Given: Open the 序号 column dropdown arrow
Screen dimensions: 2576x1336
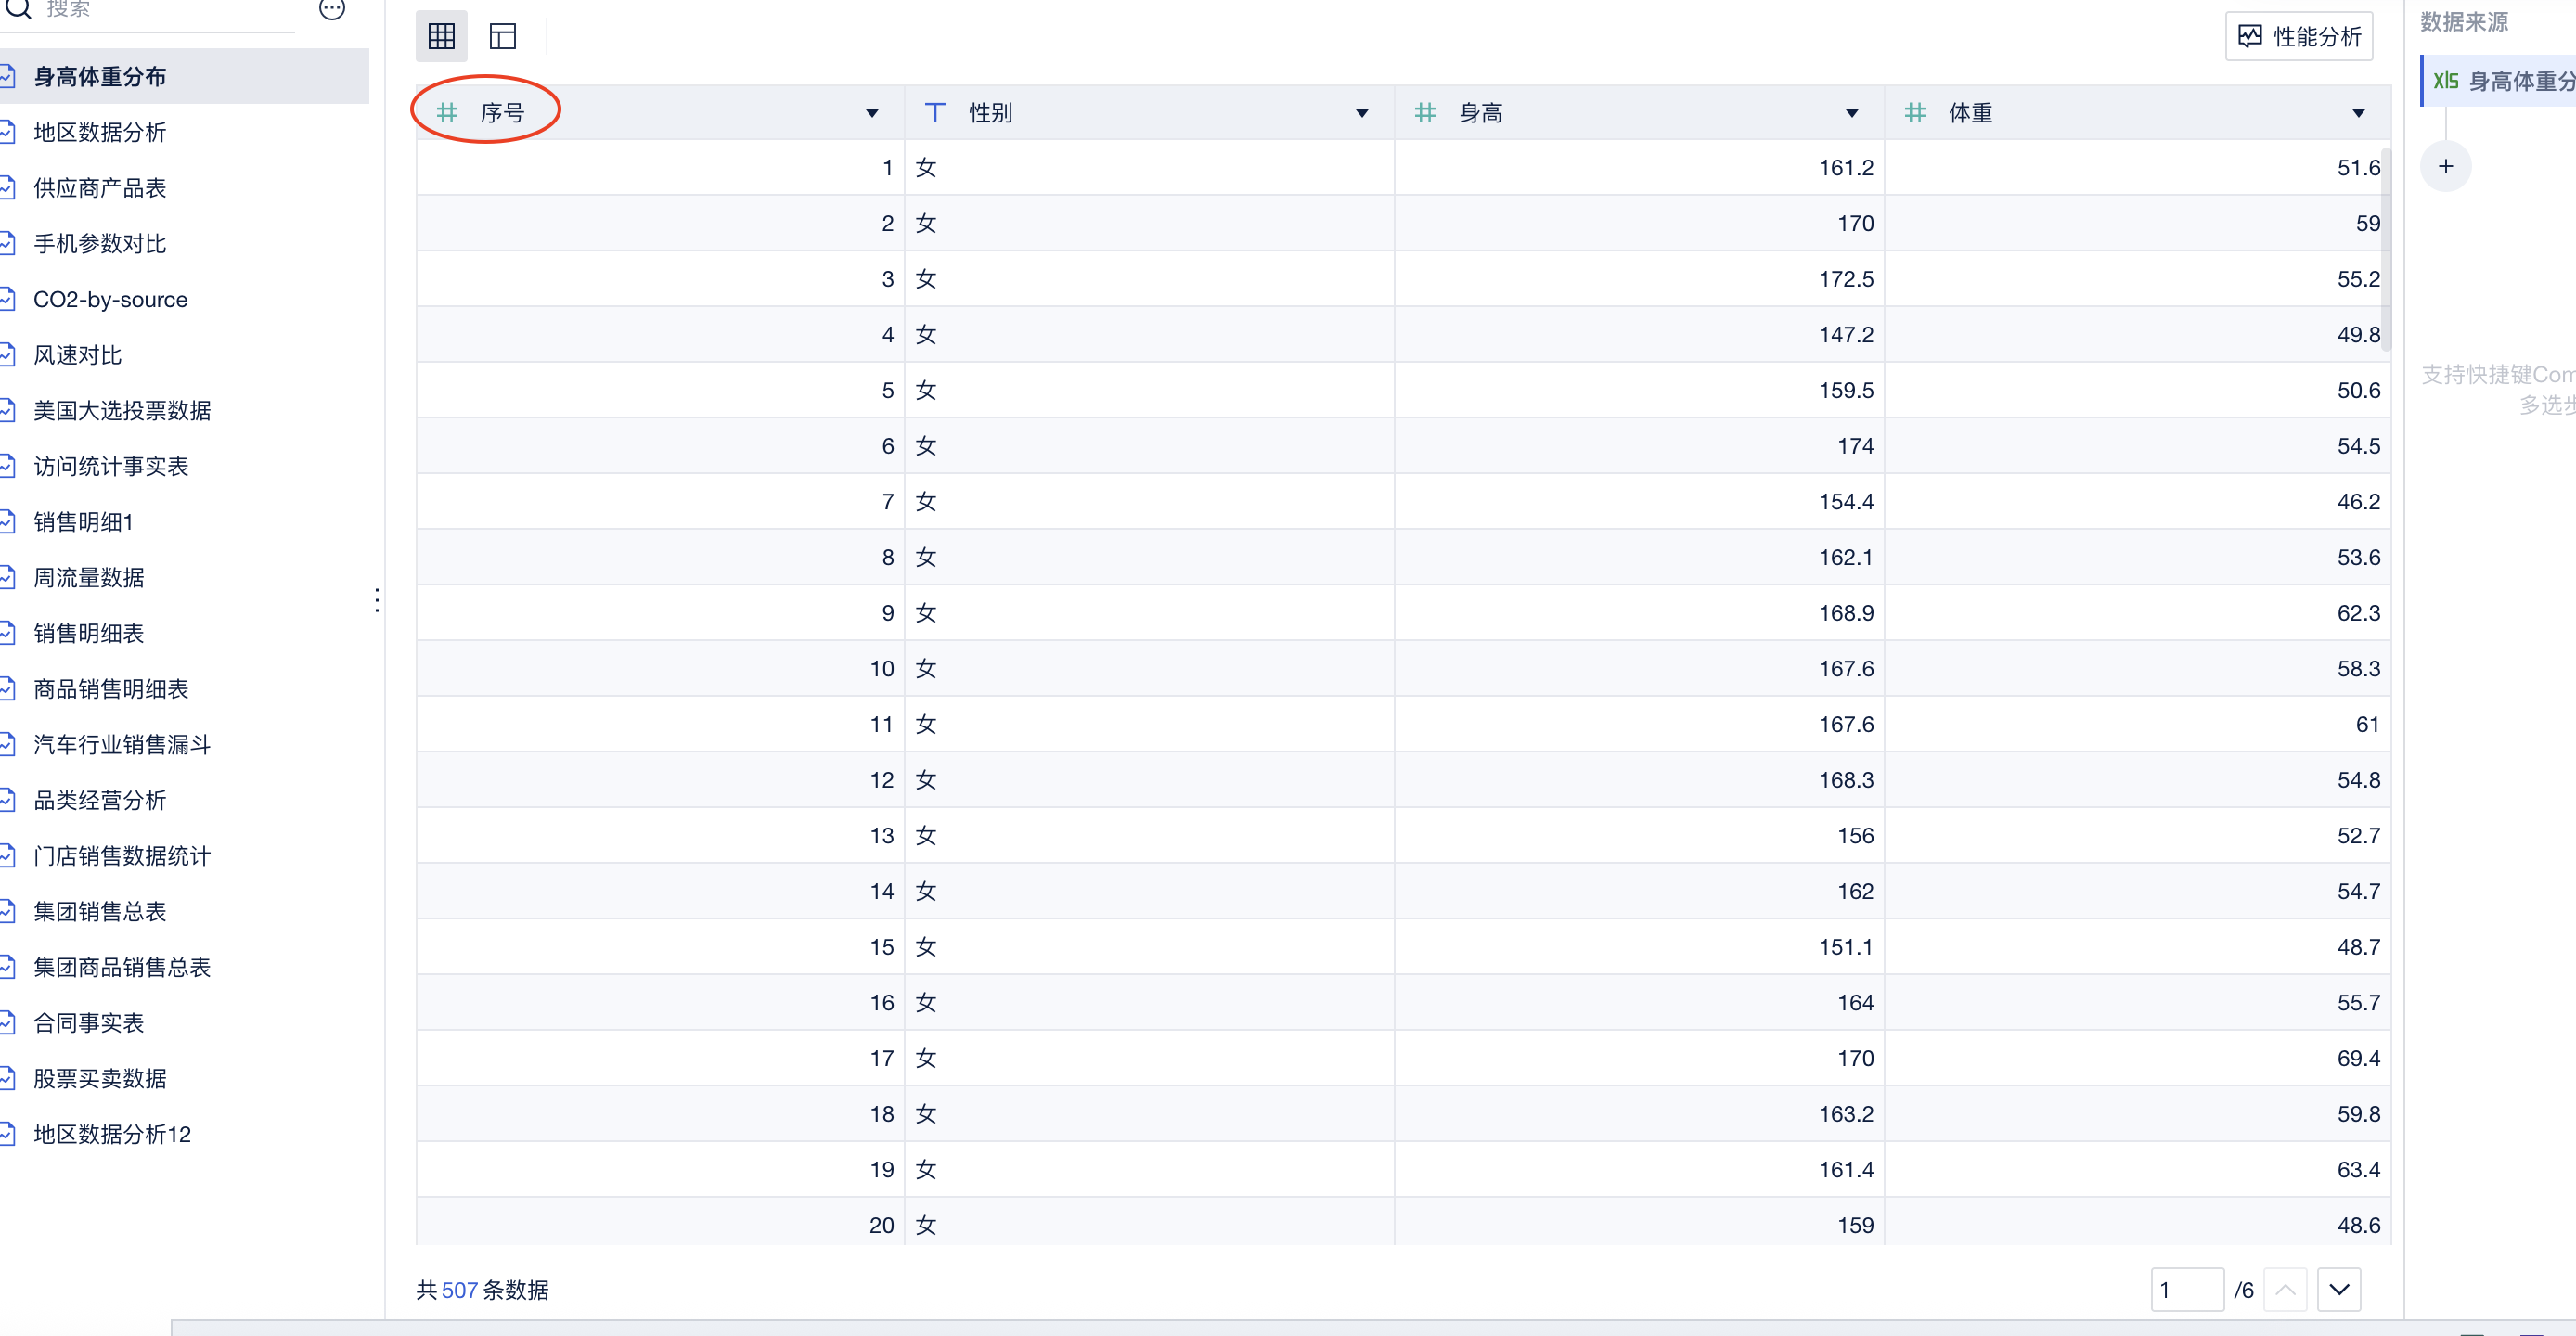Looking at the screenshot, I should coord(872,113).
